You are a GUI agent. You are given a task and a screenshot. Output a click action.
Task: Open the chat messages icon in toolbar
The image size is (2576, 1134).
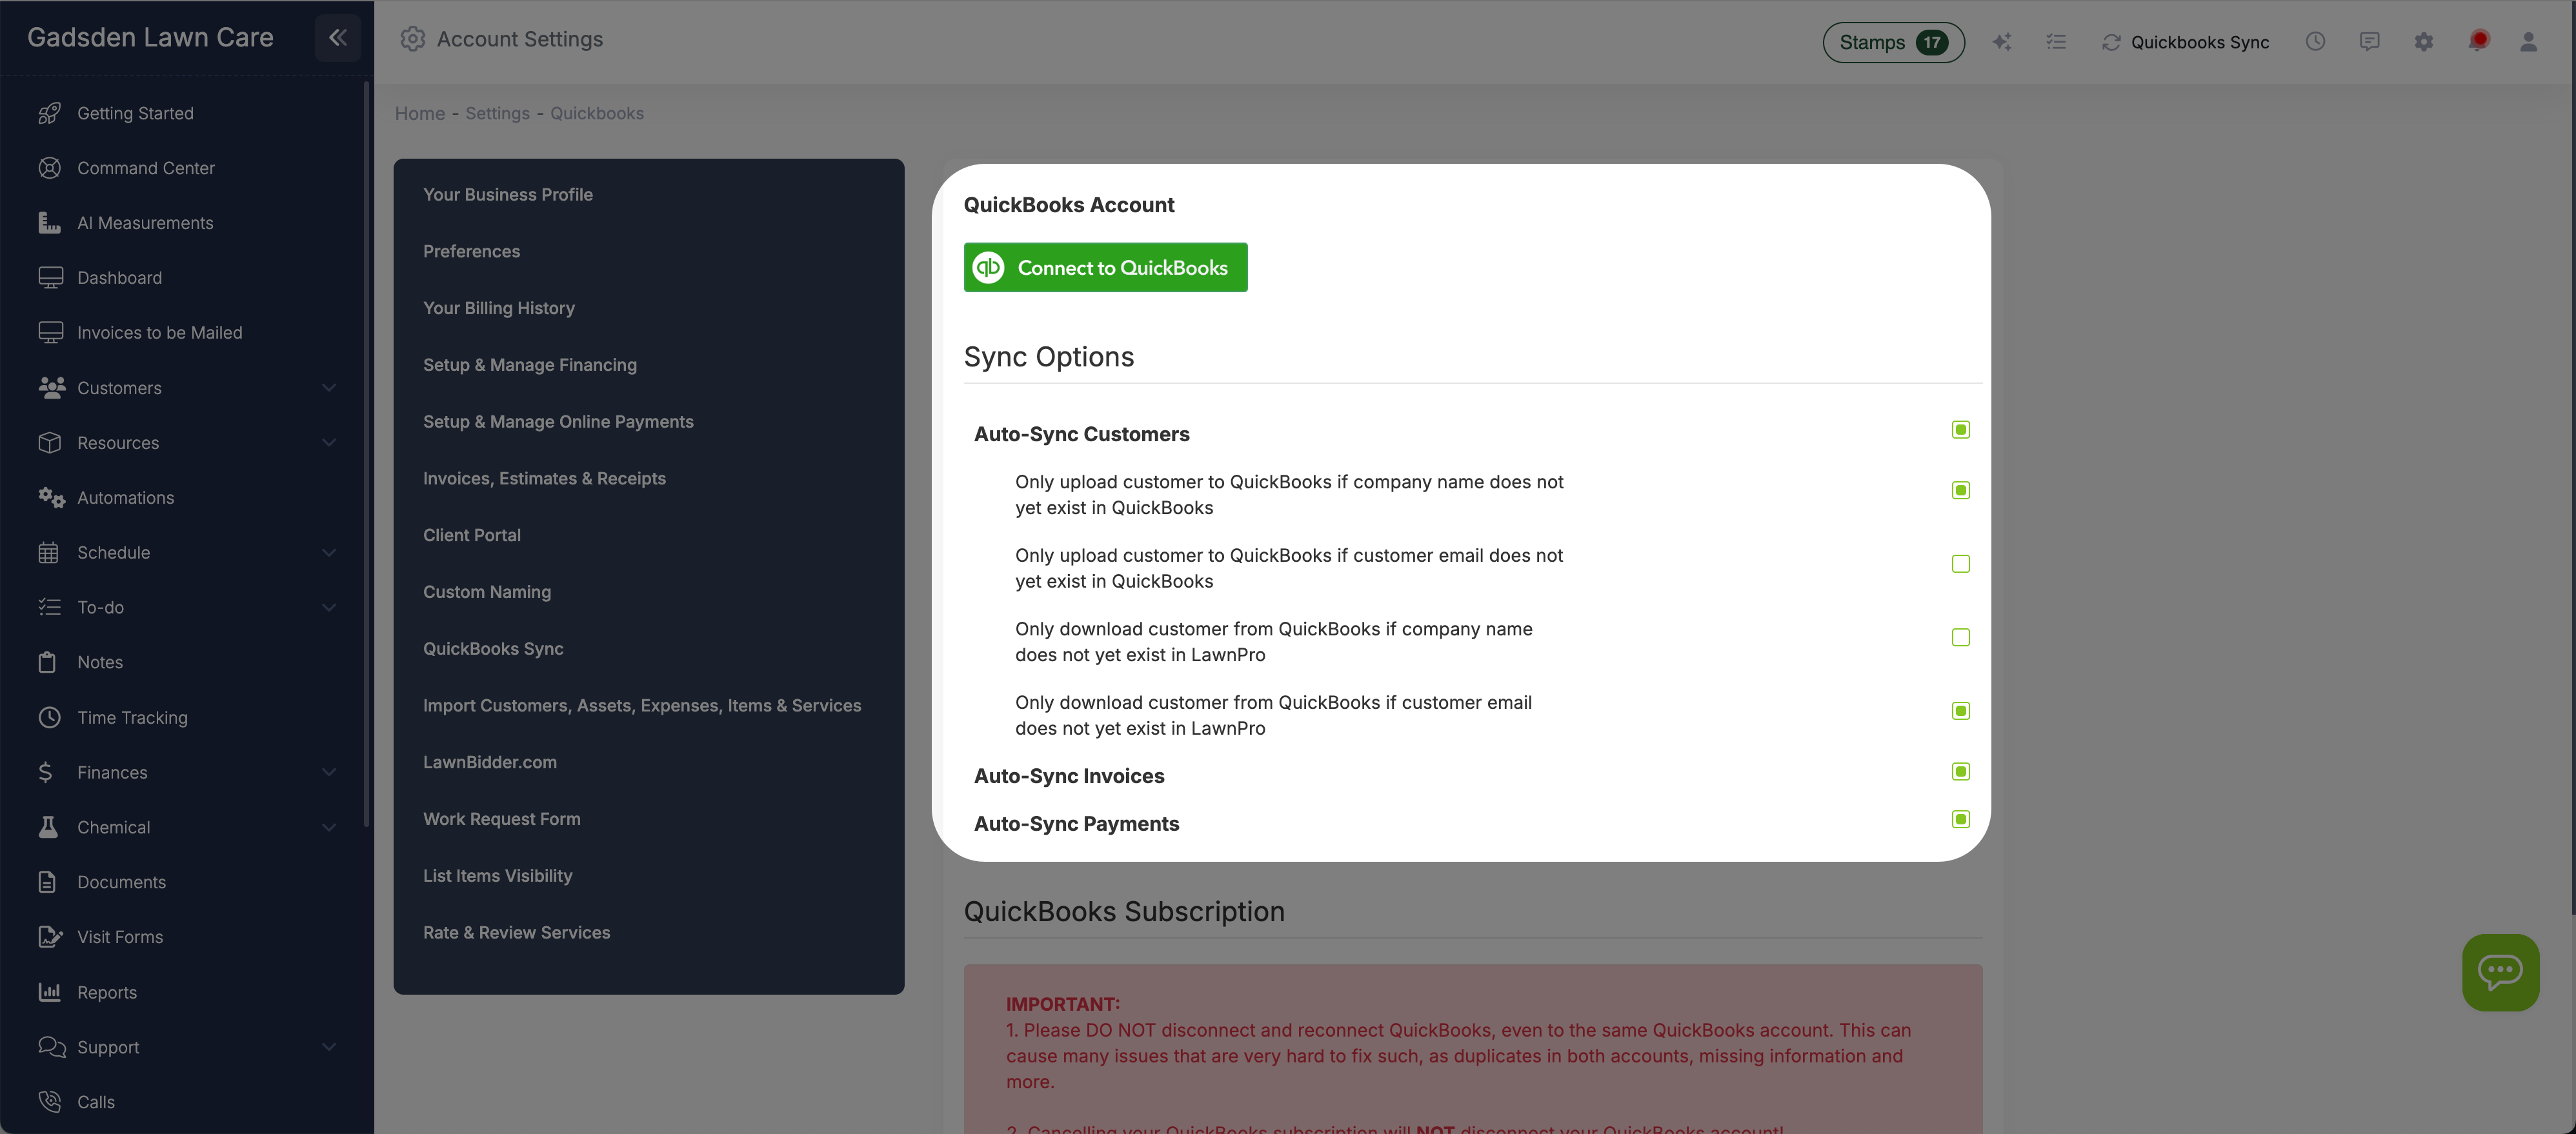pos(2370,42)
